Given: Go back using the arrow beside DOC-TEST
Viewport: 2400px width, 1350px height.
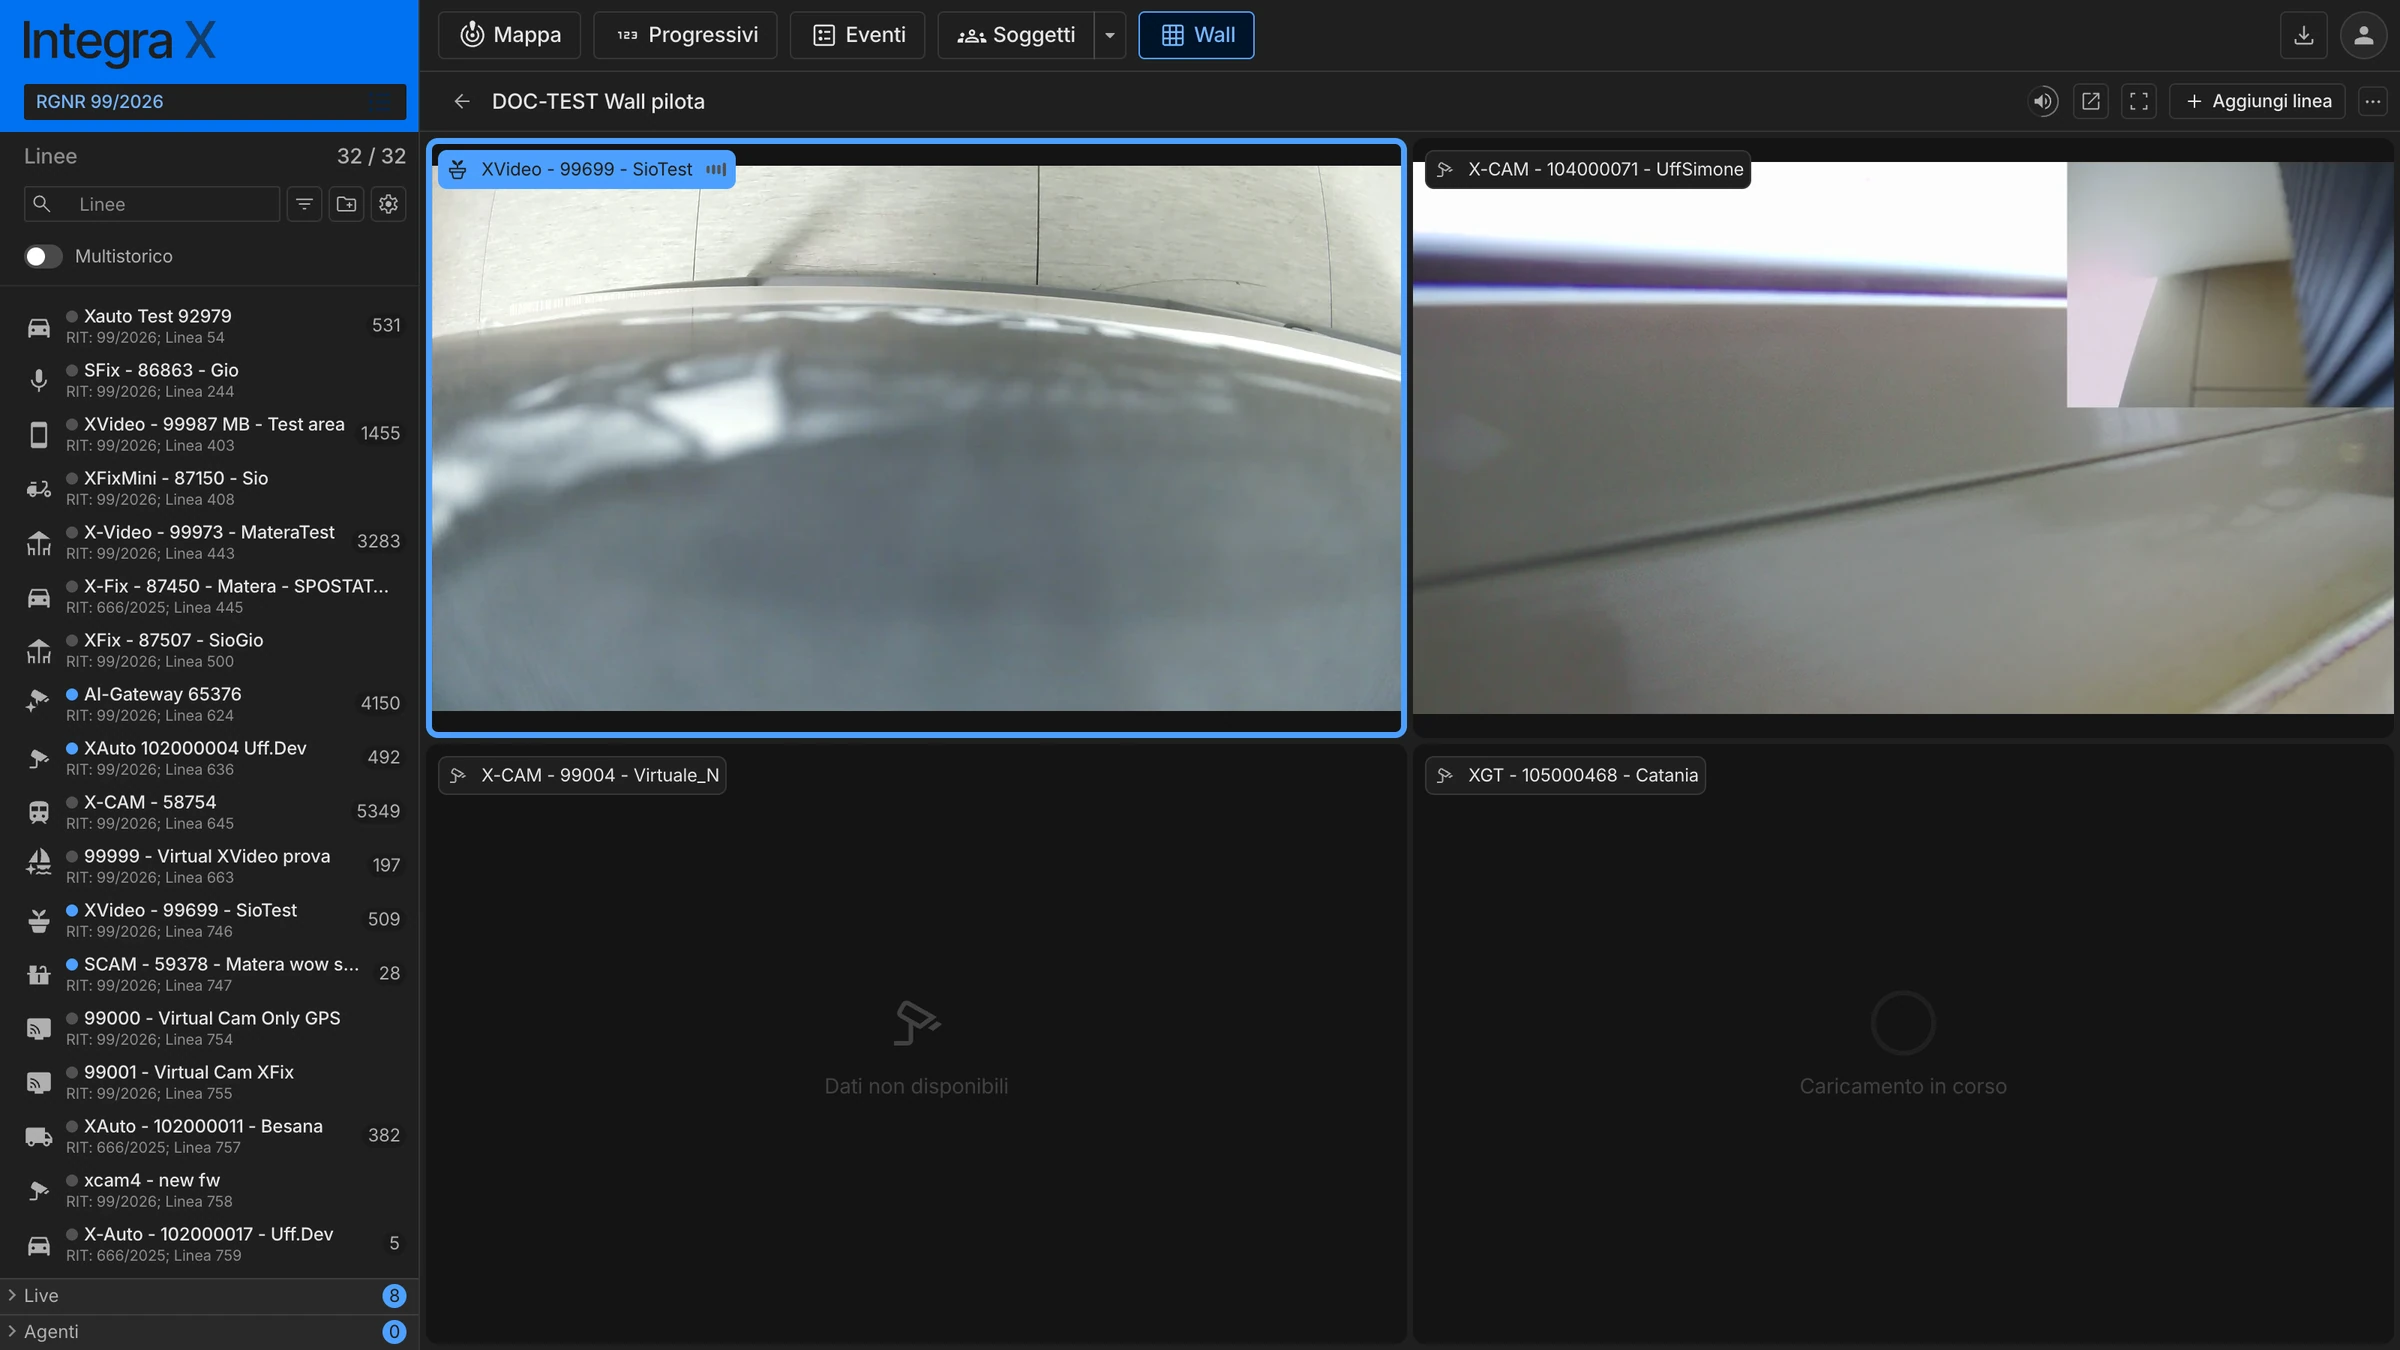Looking at the screenshot, I should click(x=461, y=101).
